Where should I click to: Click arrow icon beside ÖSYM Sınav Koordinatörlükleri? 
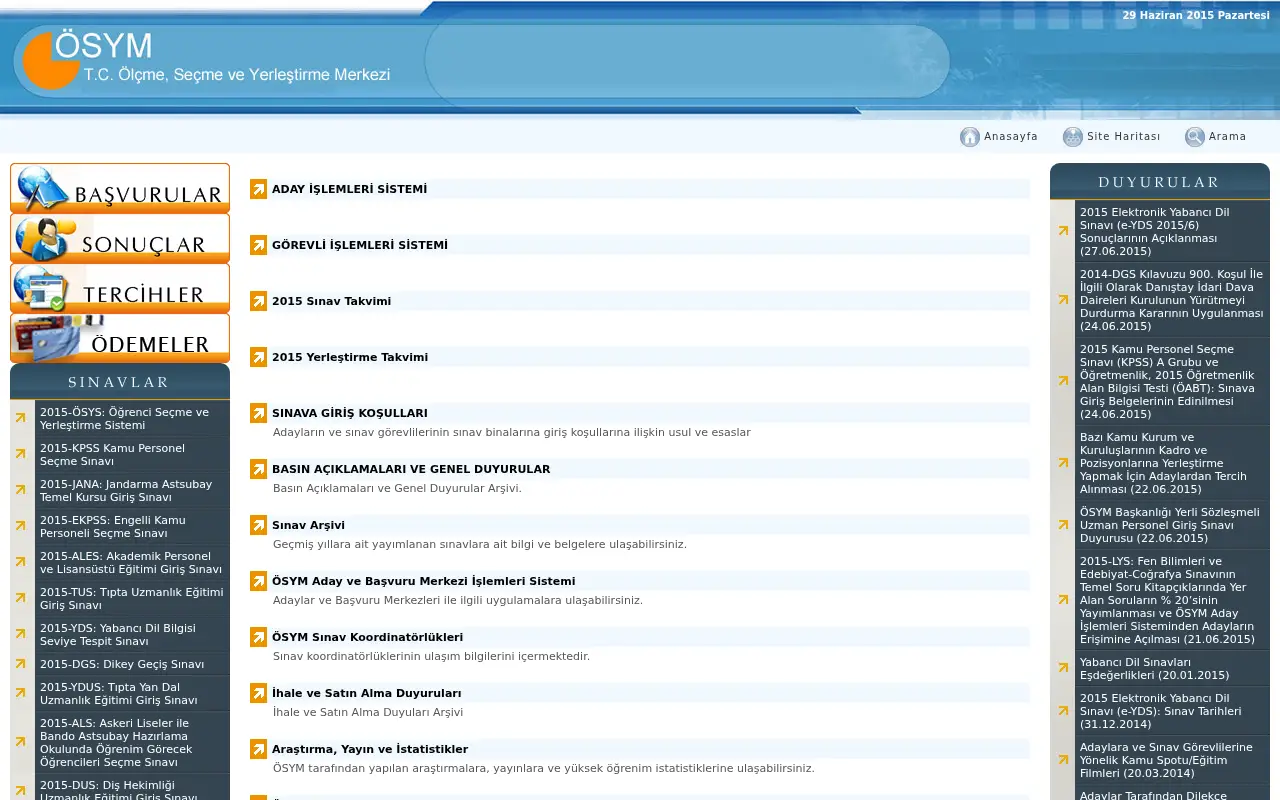[x=258, y=637]
